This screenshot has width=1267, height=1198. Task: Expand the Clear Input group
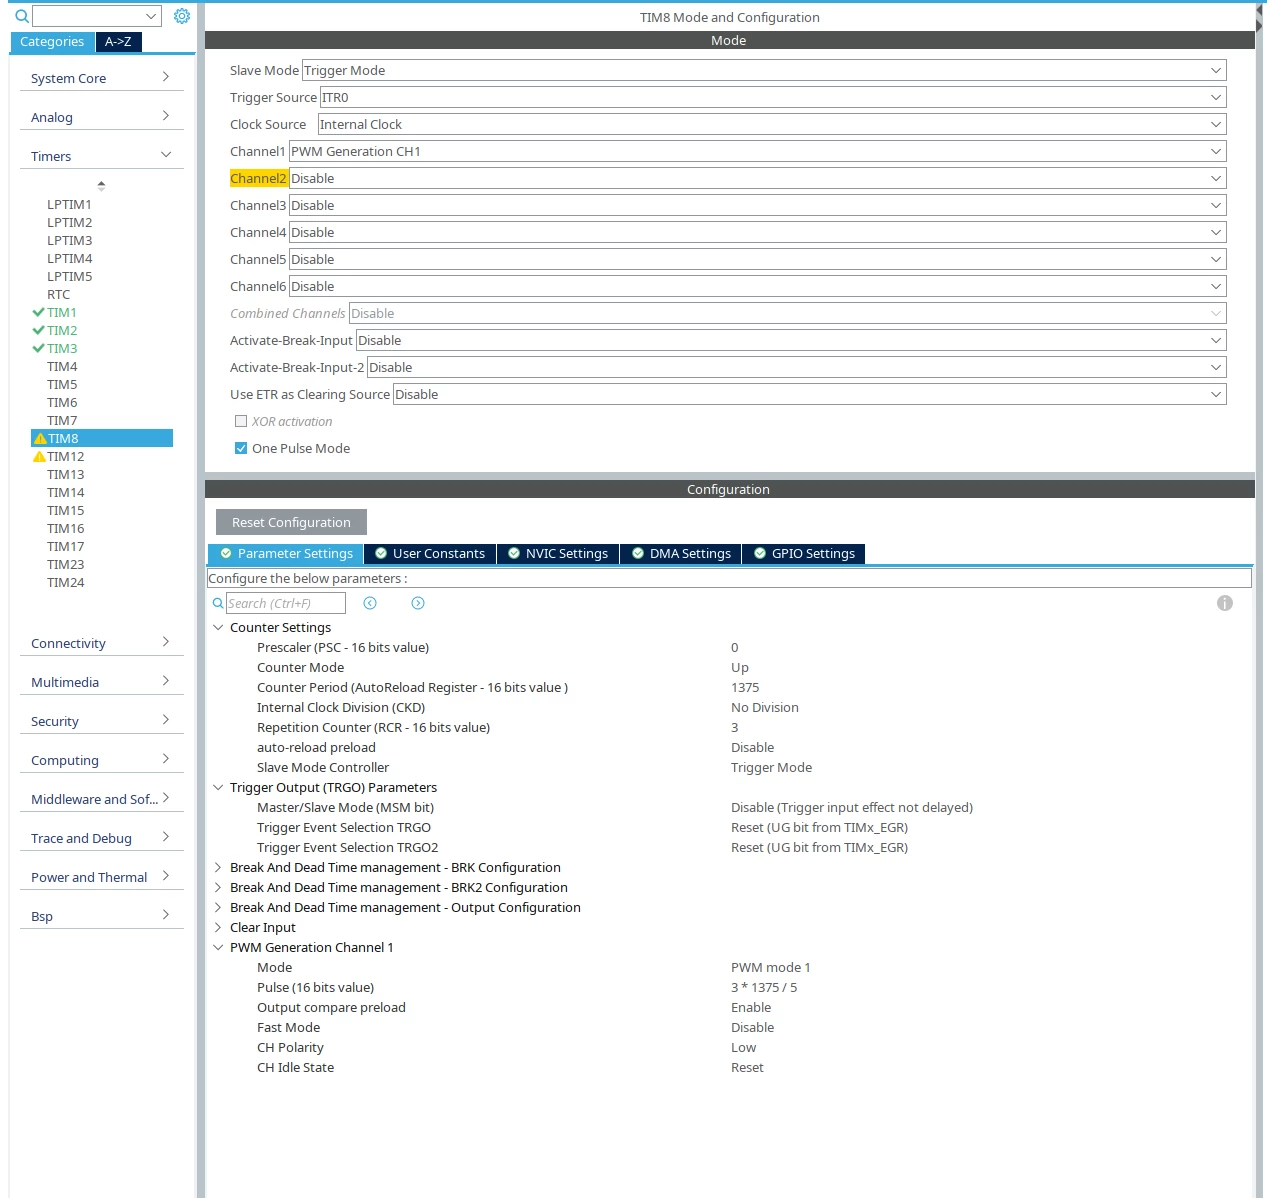click(218, 927)
